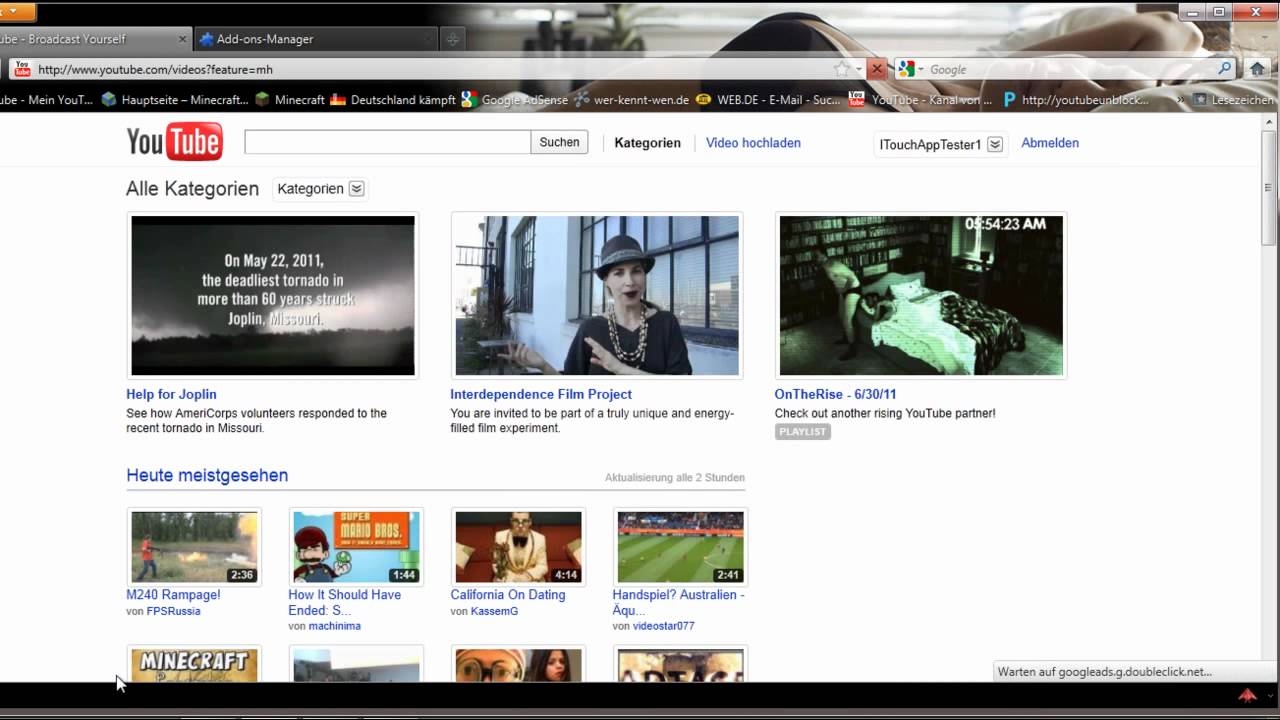Stop page loading with the red X button
Screen dimensions: 1280x720
[x=877, y=69]
